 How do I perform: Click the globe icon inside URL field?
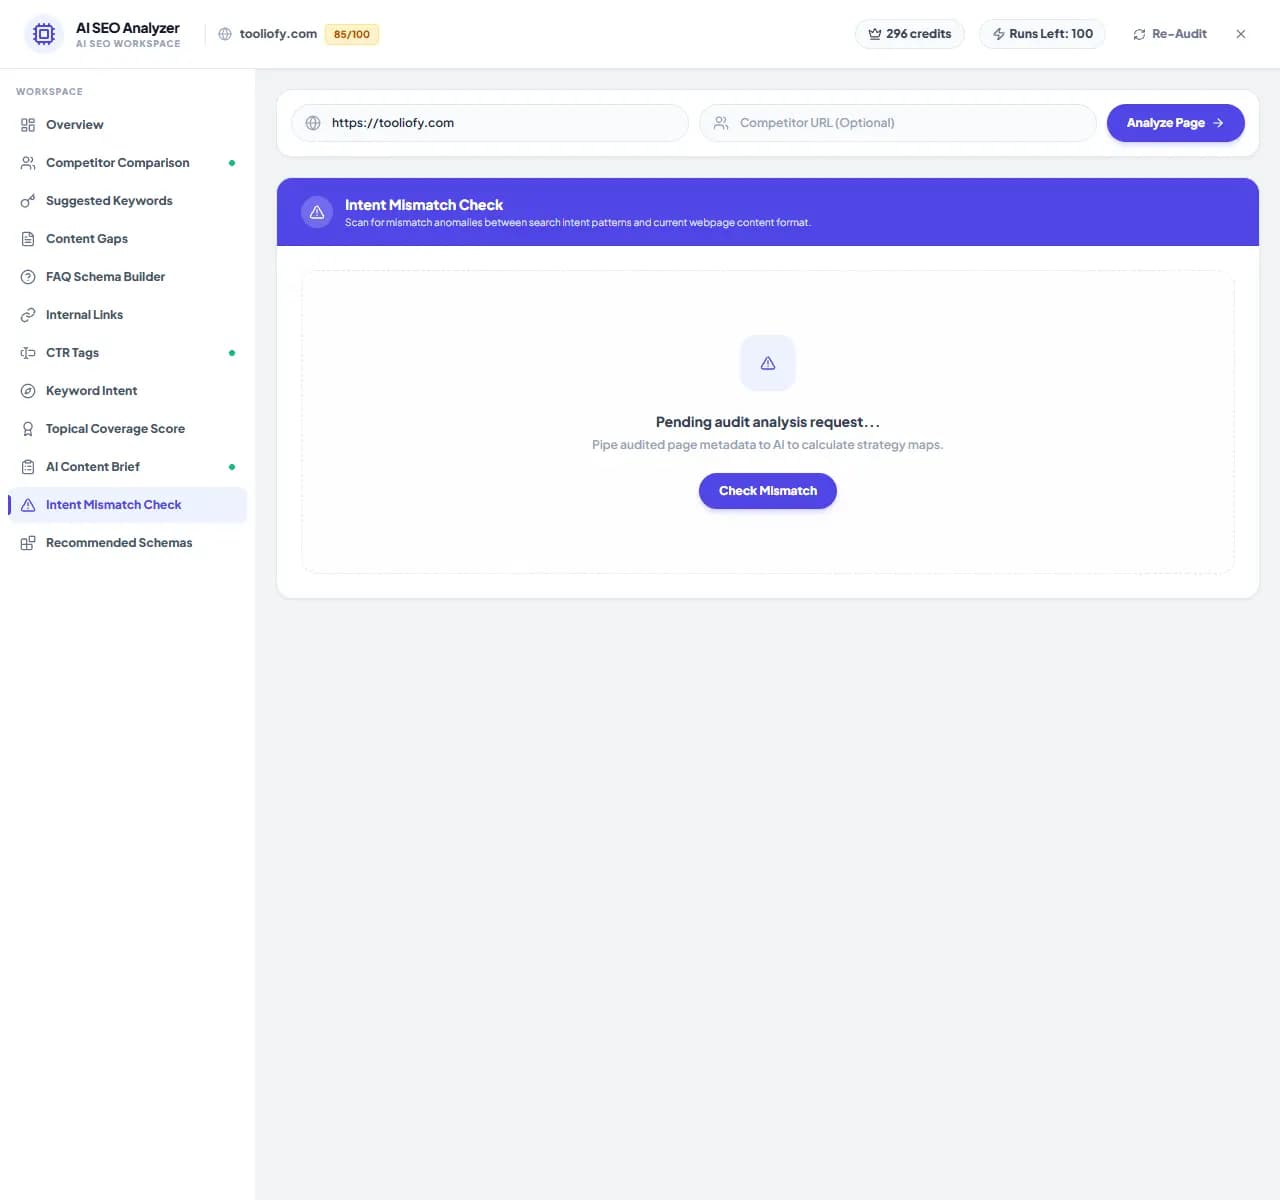pos(313,123)
